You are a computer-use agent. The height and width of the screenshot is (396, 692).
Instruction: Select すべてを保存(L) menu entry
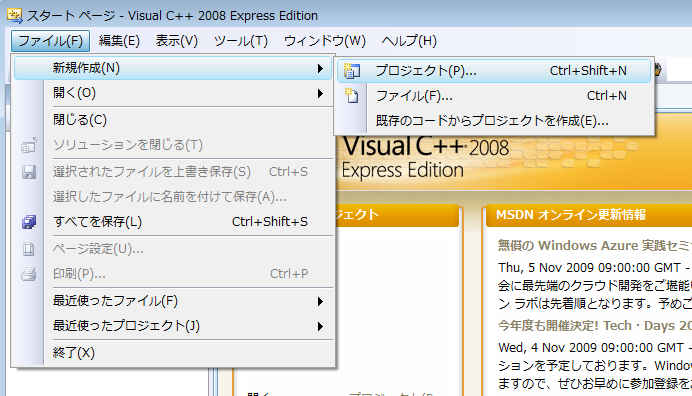pos(173,222)
